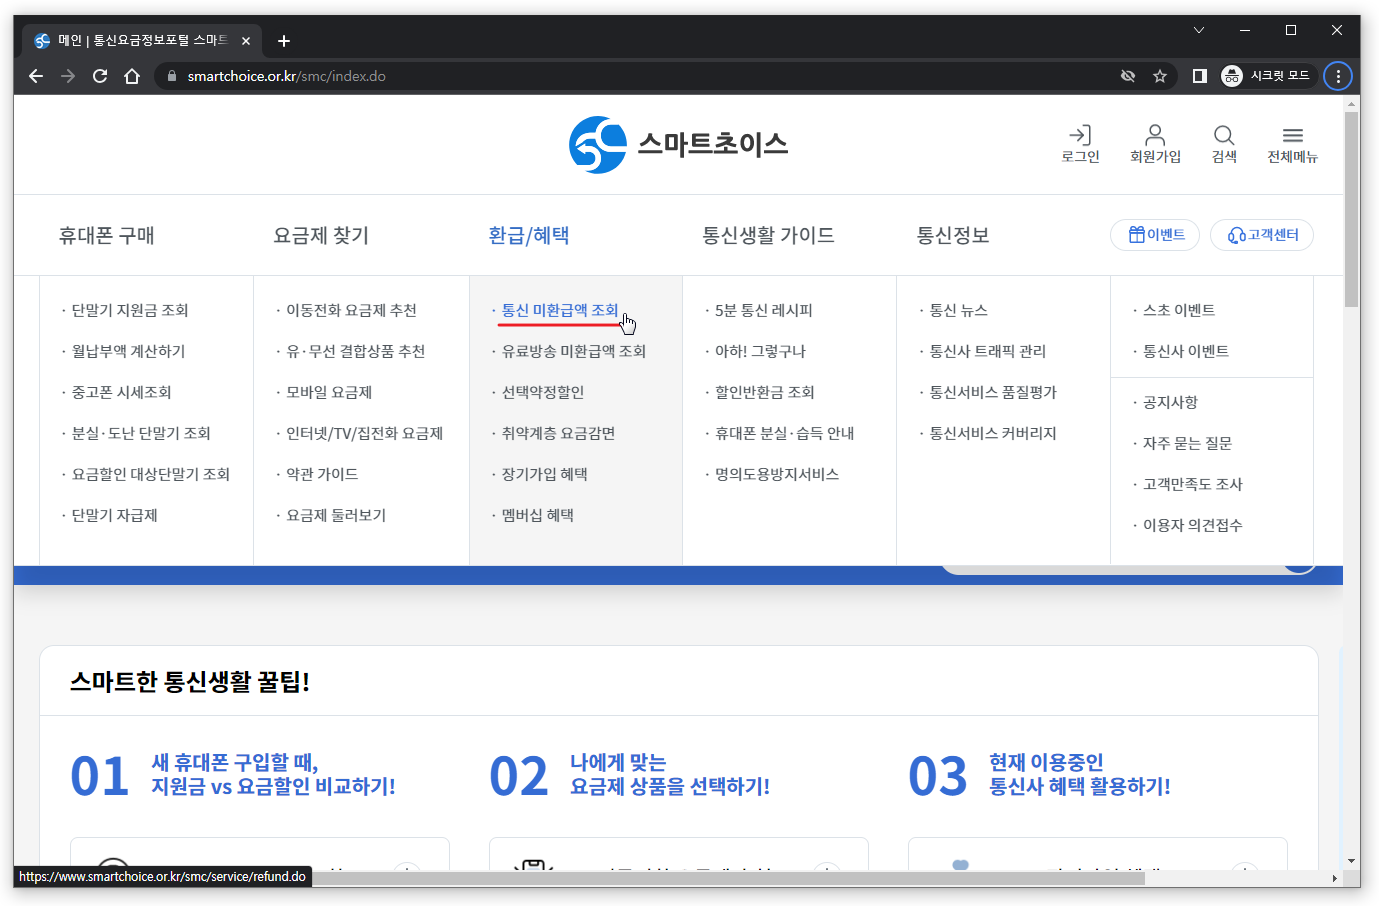The width and height of the screenshot is (1379, 906).
Task: Select 분실·도난 단말기 조회
Action: (x=141, y=433)
